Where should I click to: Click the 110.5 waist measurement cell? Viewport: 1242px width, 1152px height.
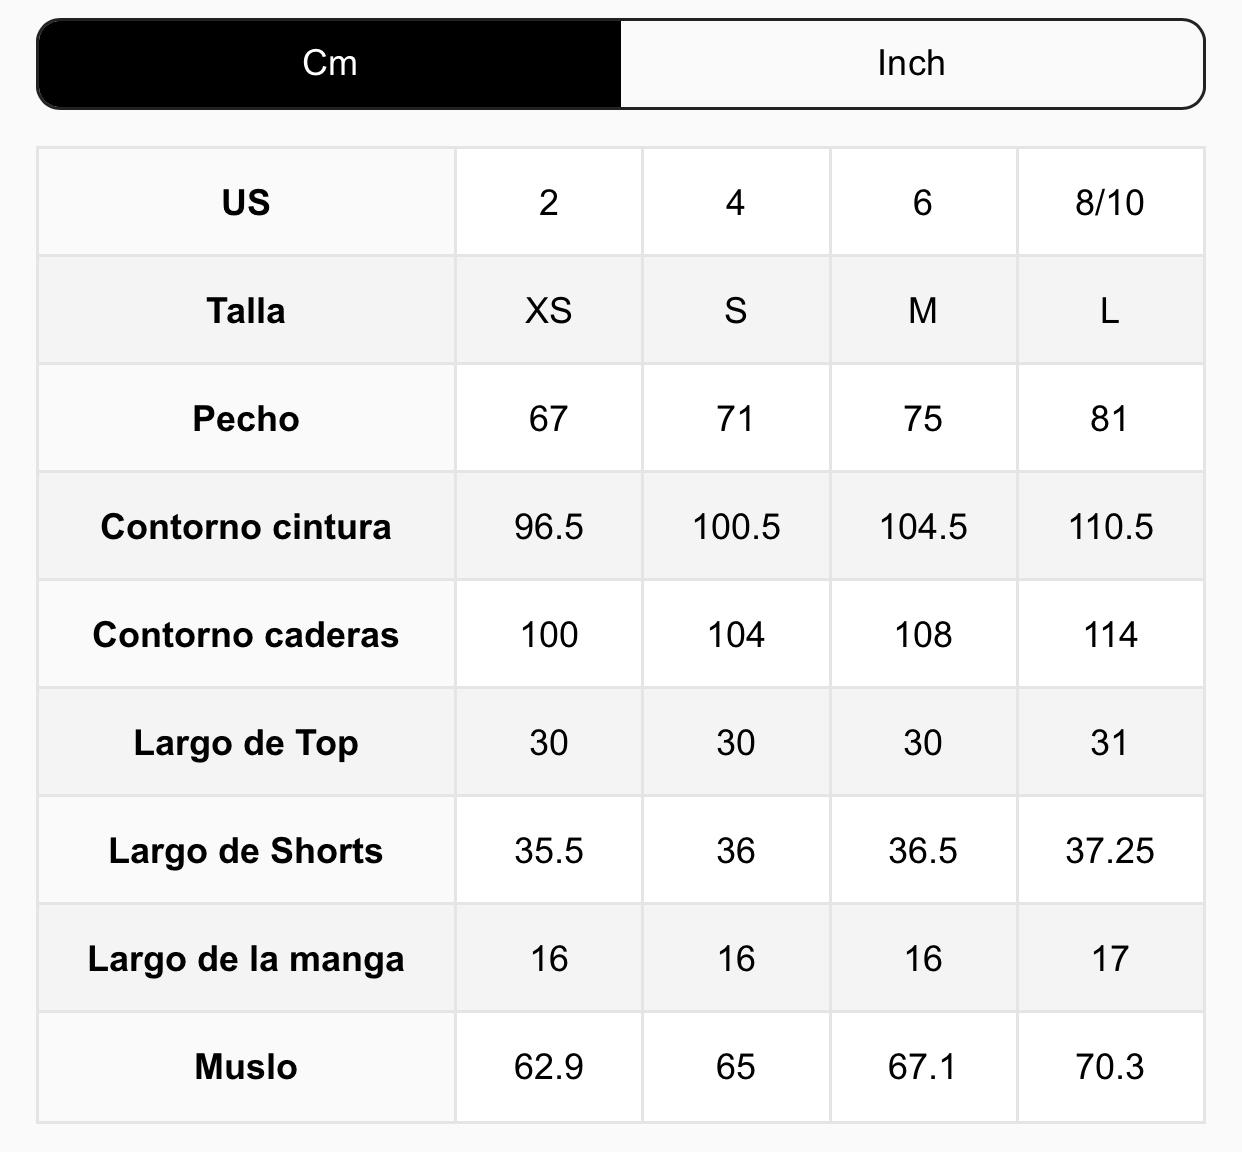[x=1110, y=526]
